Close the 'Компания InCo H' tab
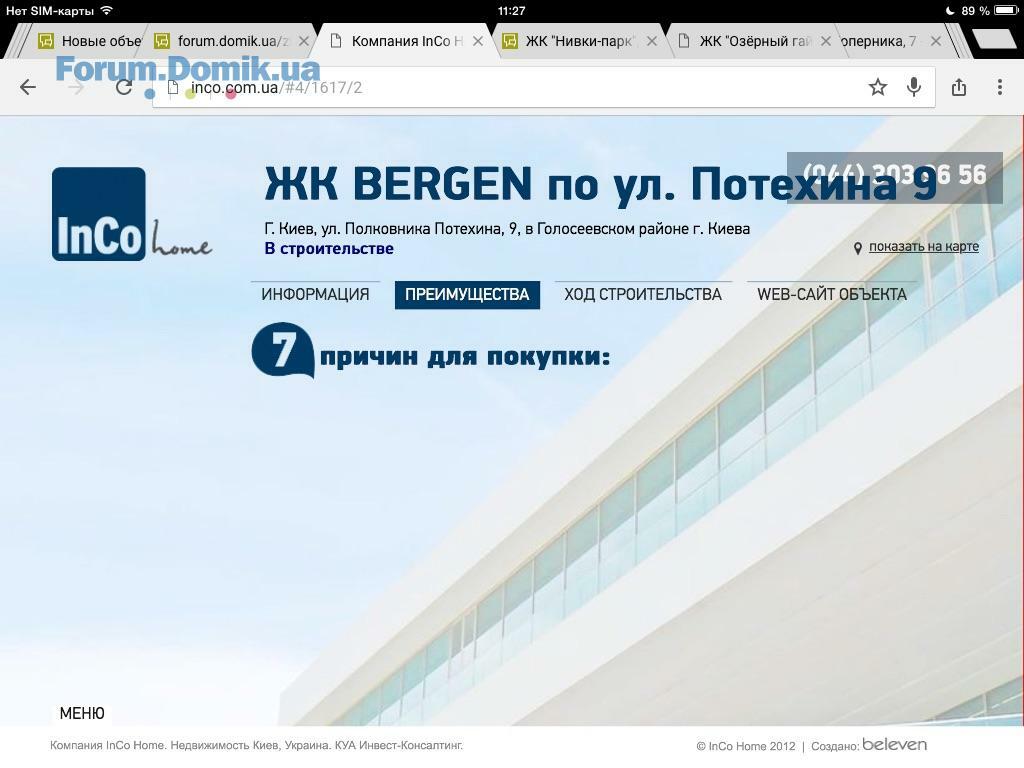The image size is (1024, 768). click(478, 41)
